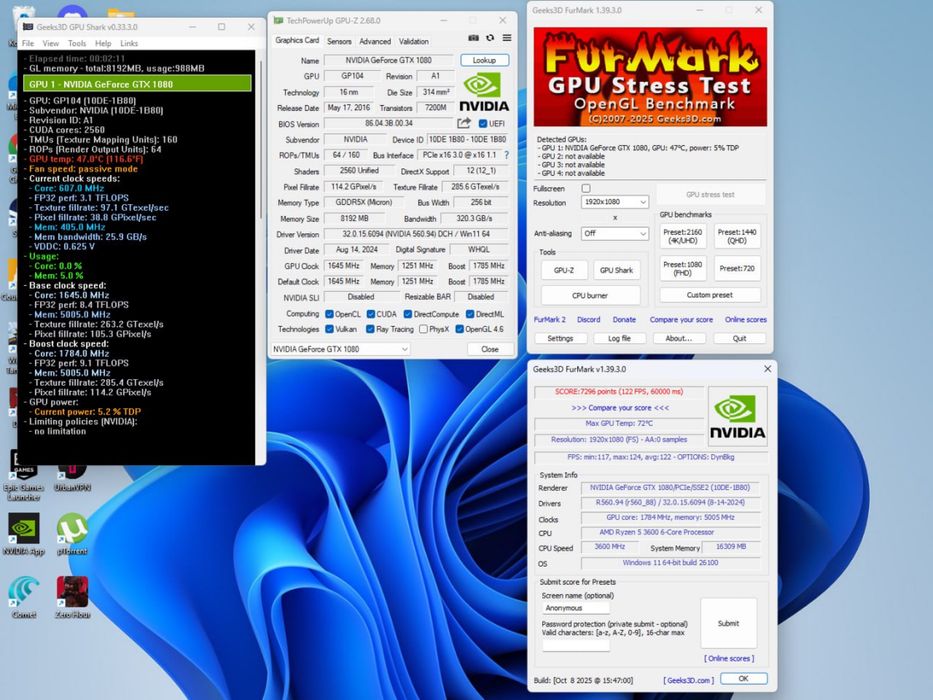Click password protection input field
The image size is (933, 700).
coord(576,645)
